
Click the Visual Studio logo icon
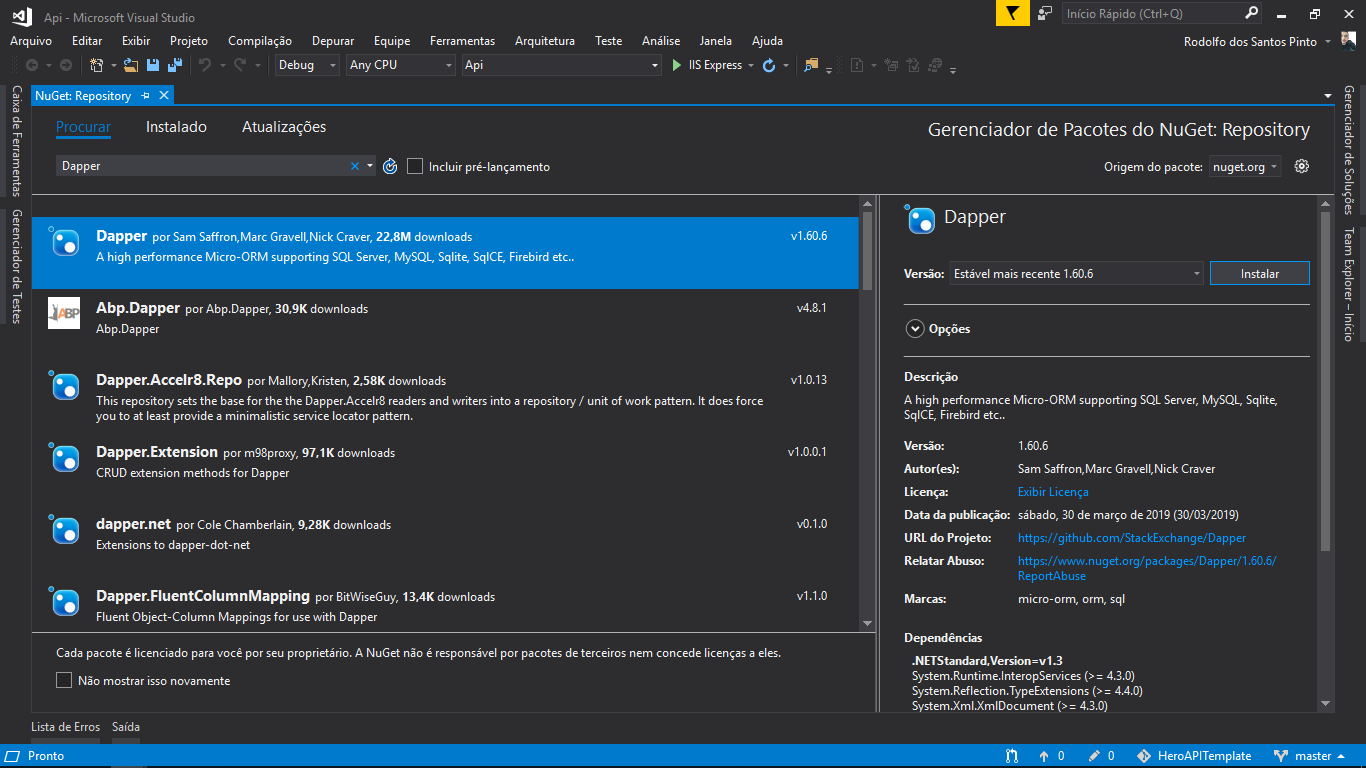[x=22, y=15]
